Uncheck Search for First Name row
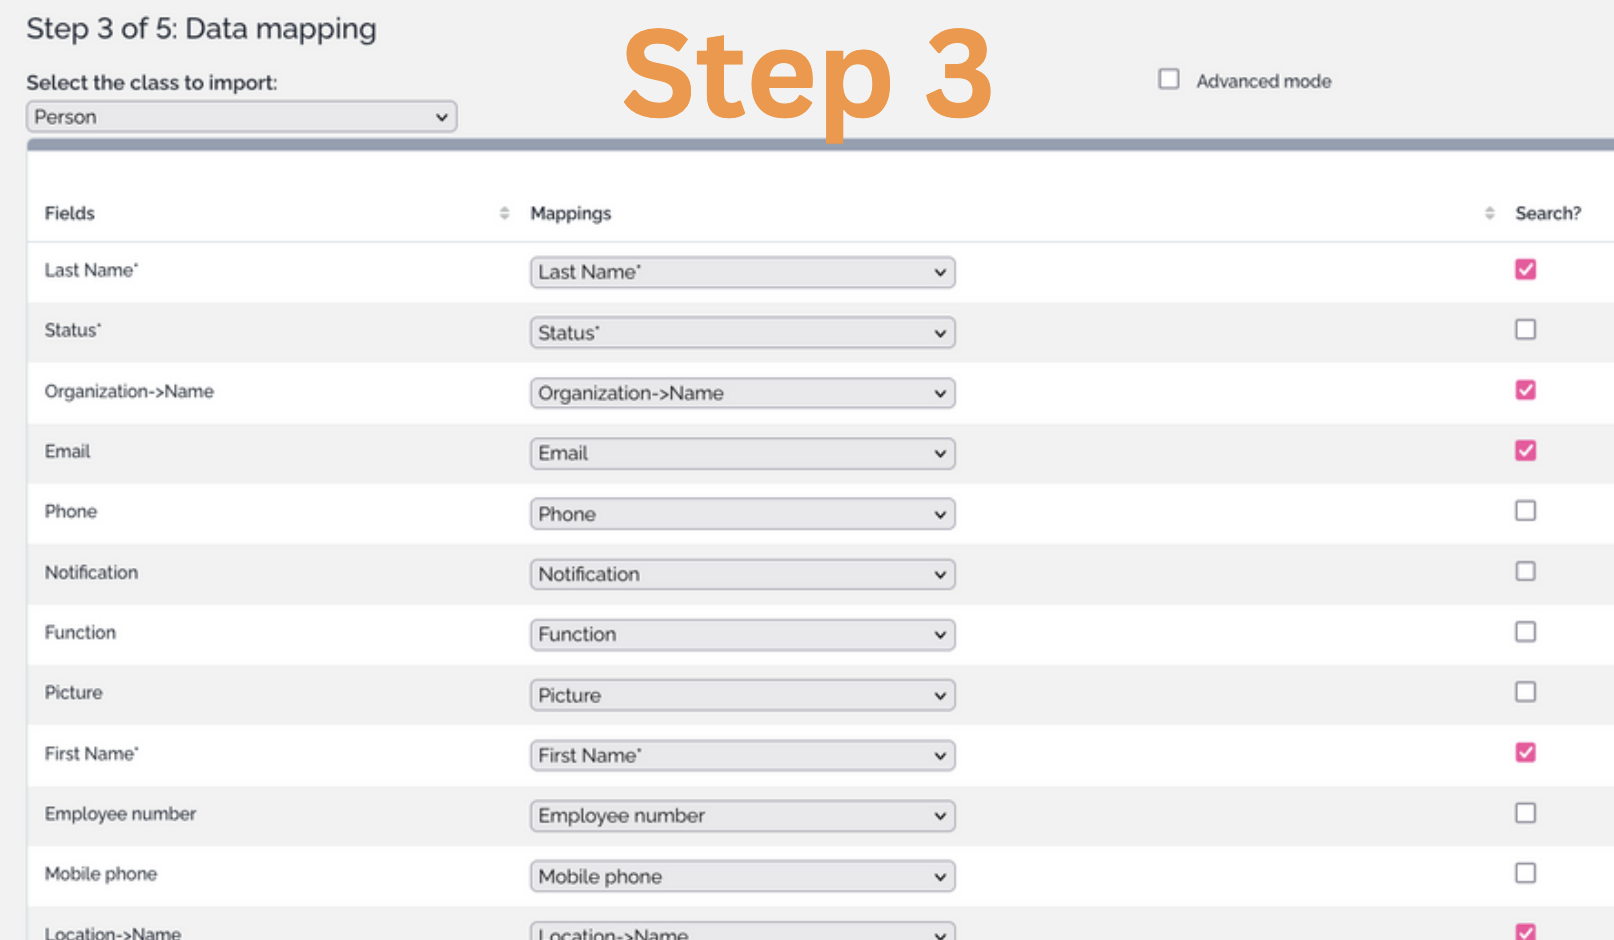Screen dimensions: 1614x940 point(1525,753)
